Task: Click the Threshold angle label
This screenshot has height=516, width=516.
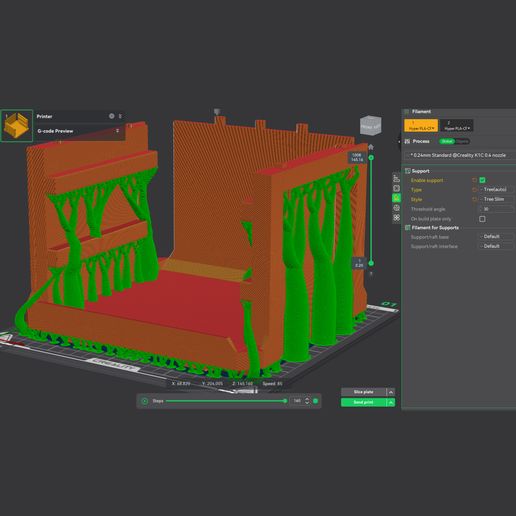Action: [428, 209]
